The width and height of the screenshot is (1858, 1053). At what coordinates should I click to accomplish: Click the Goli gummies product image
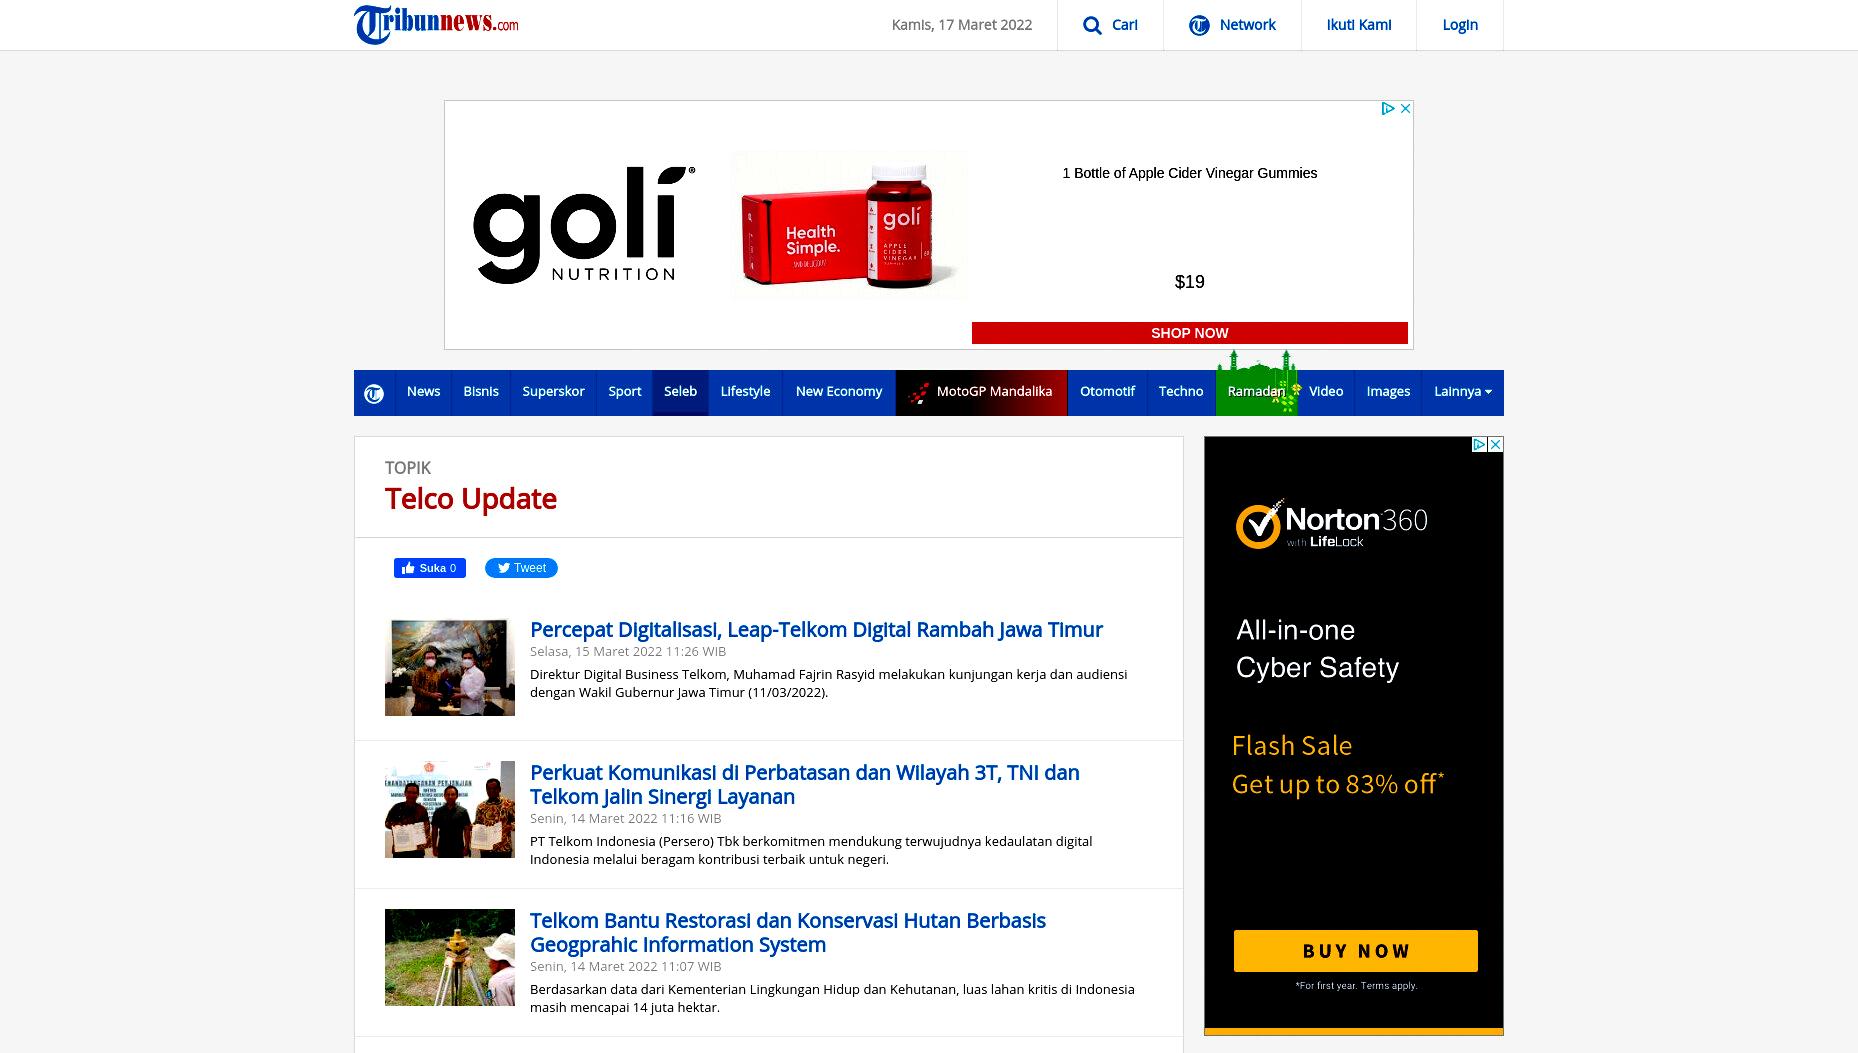coord(848,225)
